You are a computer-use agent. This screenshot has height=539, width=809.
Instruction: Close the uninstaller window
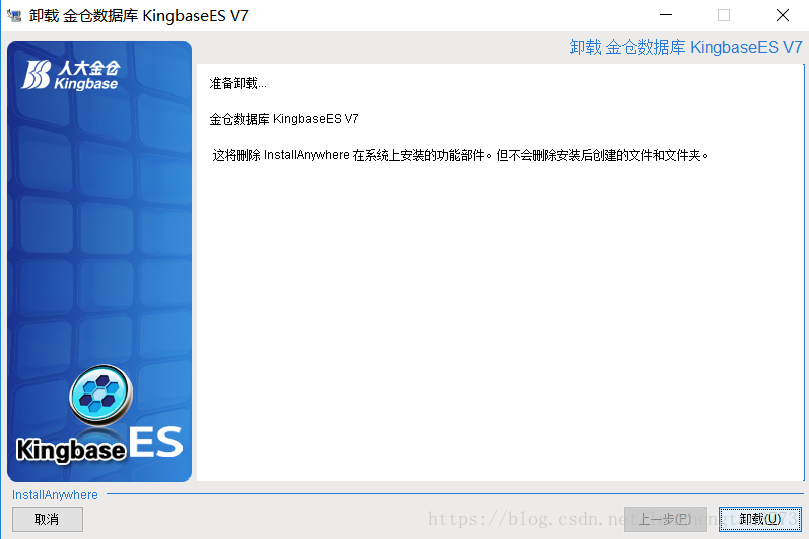click(783, 15)
